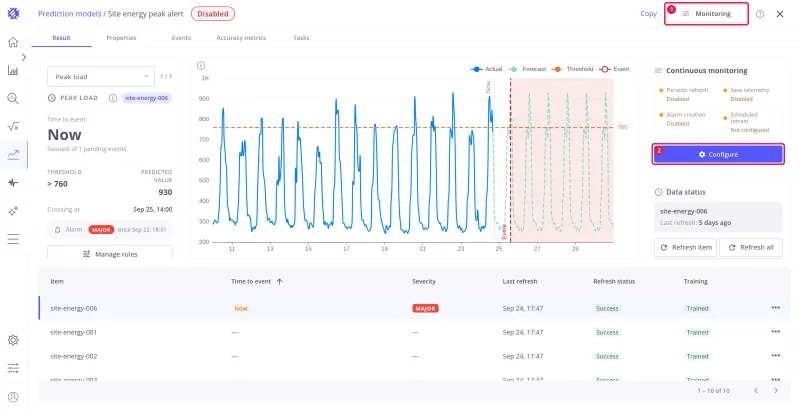Expand the left sidebar chevron
Screen dimensions: 800x411
click(24, 58)
